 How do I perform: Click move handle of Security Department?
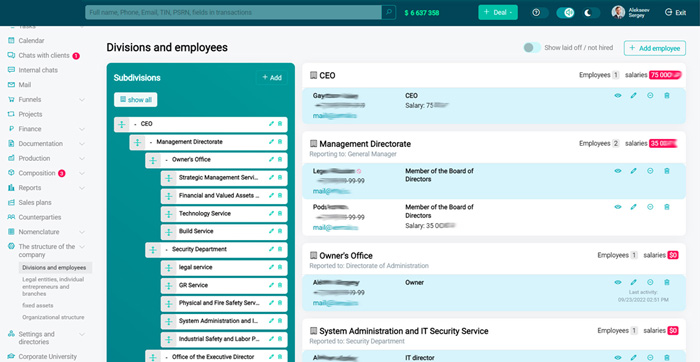(153, 250)
